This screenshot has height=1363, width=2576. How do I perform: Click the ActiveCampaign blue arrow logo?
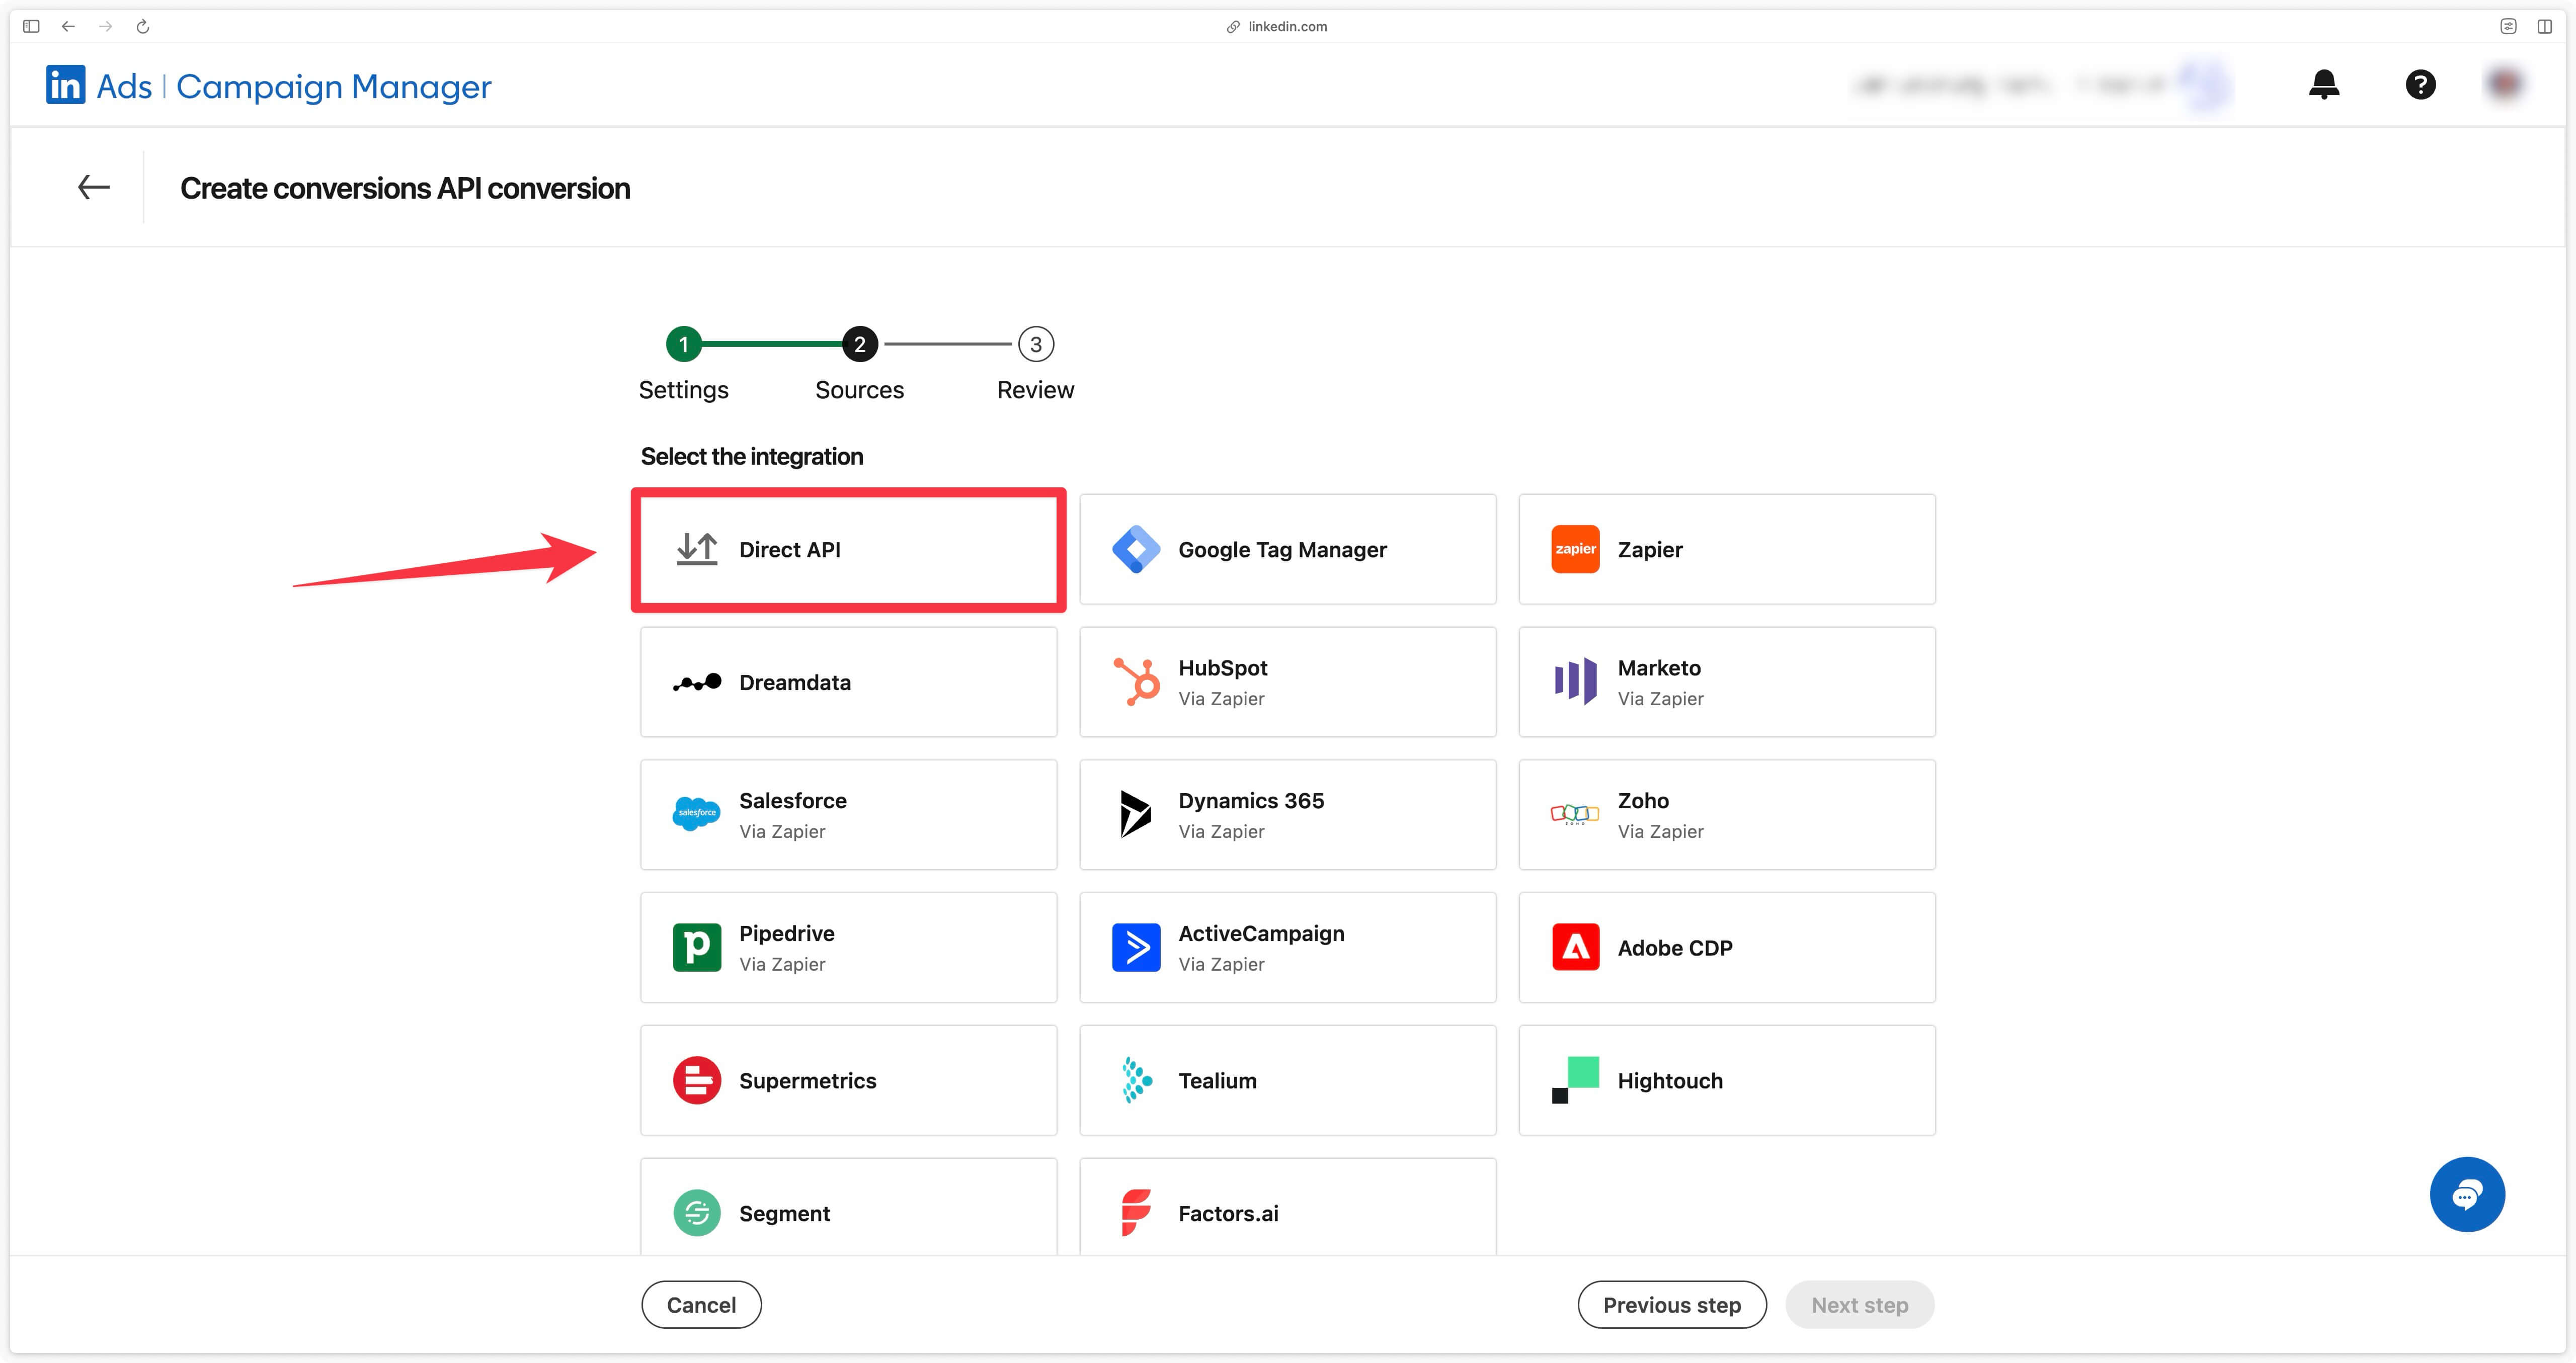click(1136, 947)
